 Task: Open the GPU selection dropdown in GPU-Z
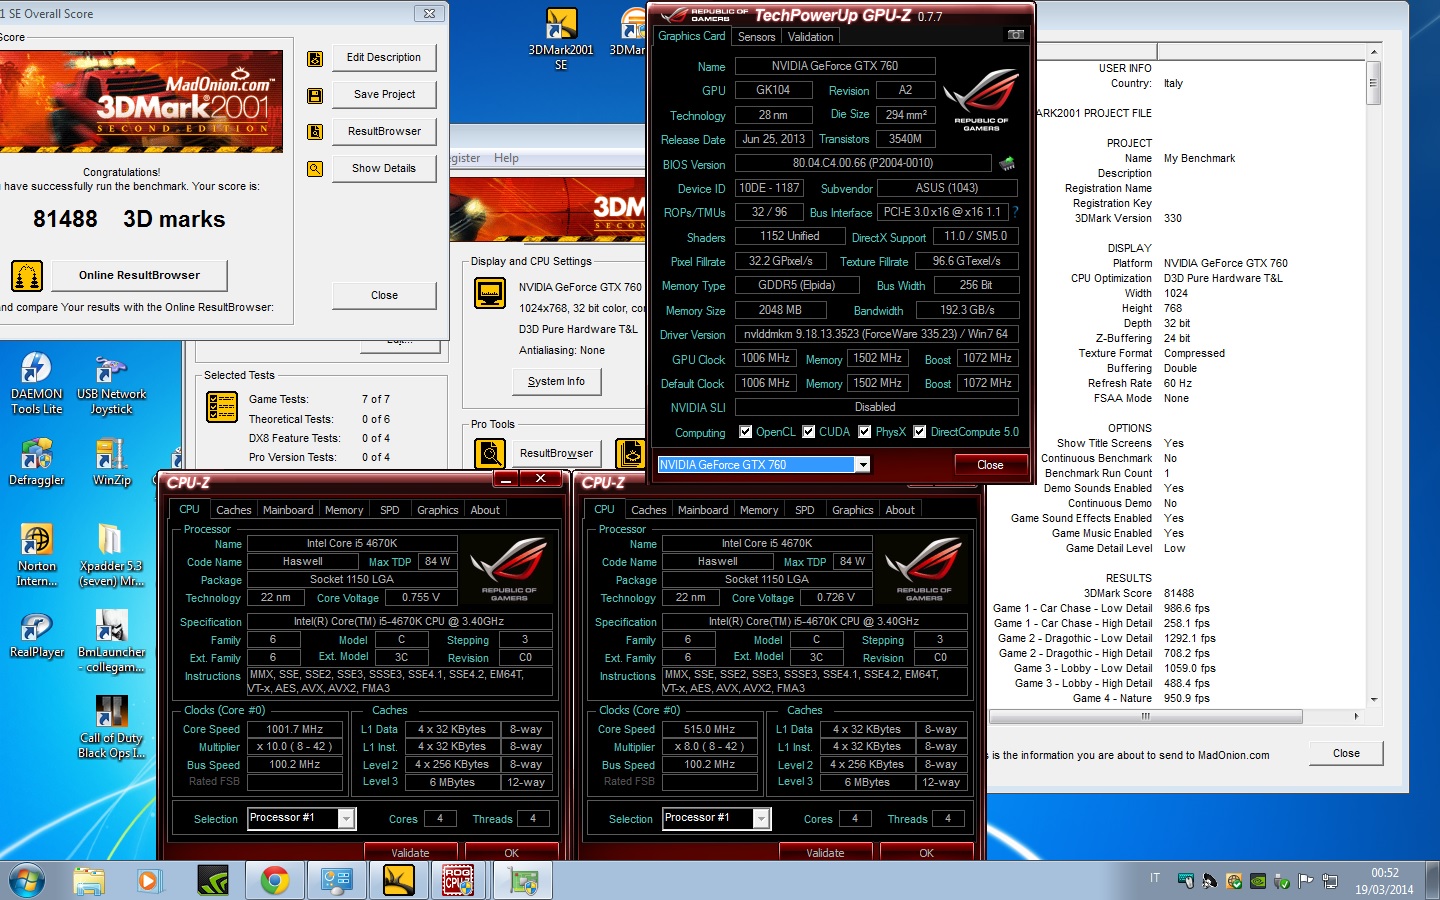pos(862,465)
